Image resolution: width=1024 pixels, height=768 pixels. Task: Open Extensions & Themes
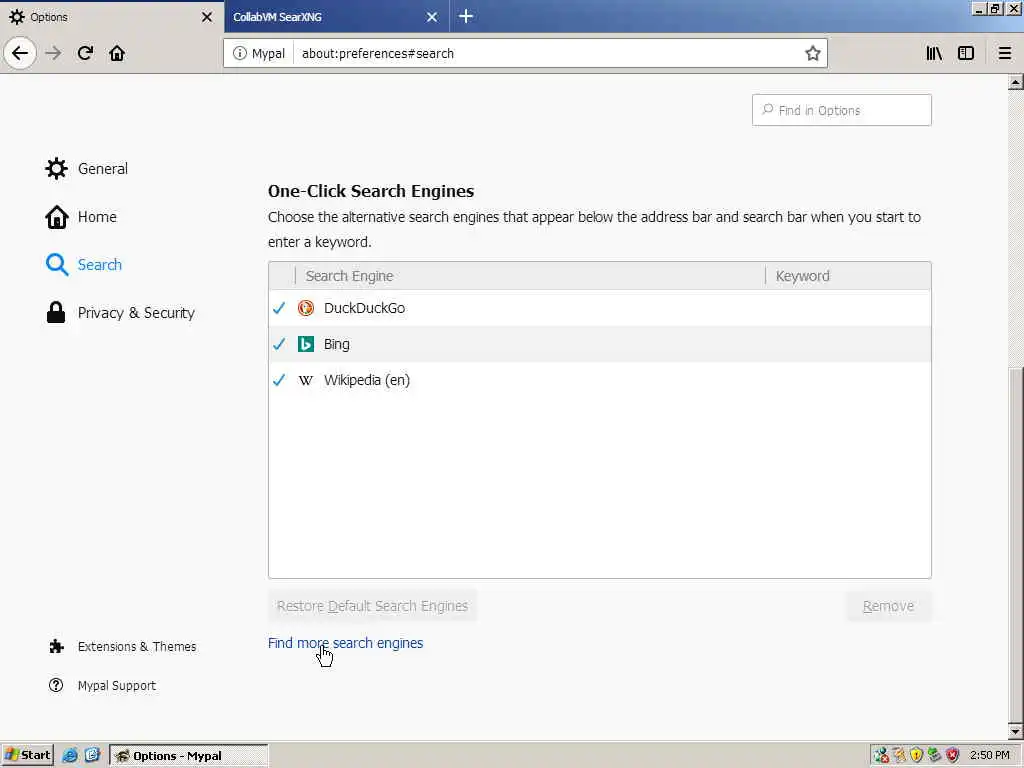[x=122, y=647]
